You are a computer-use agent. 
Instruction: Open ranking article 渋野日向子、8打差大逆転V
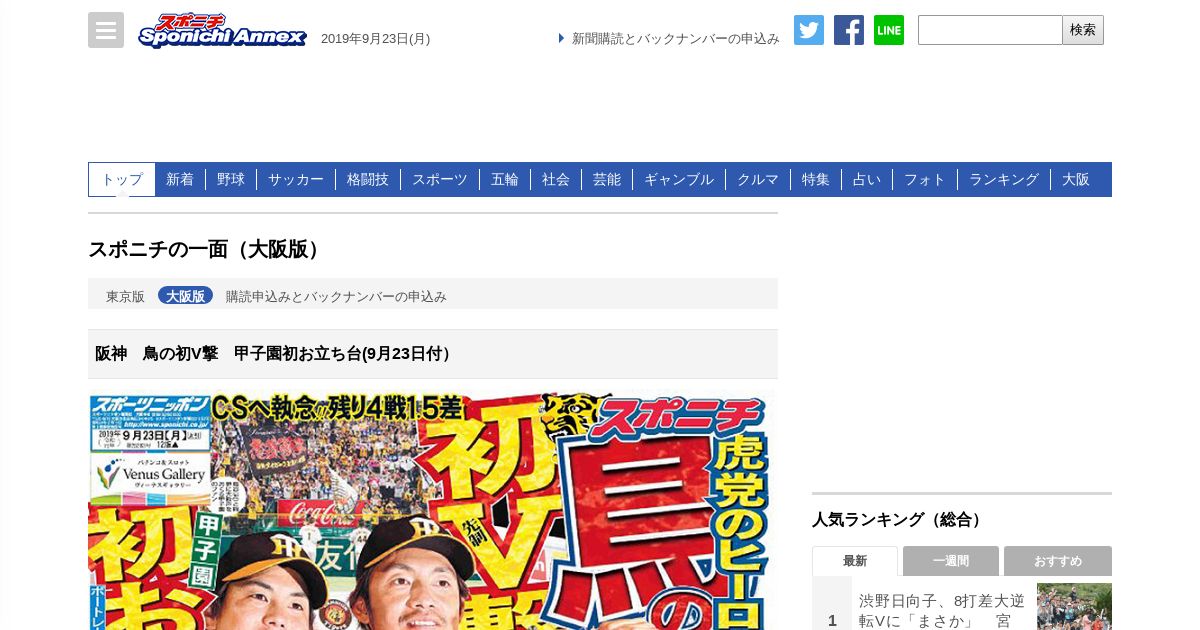point(942,610)
